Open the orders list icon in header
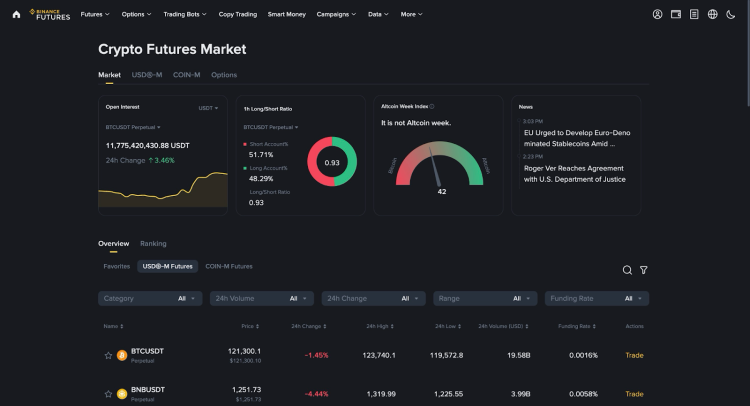The image size is (750, 406). (x=694, y=14)
